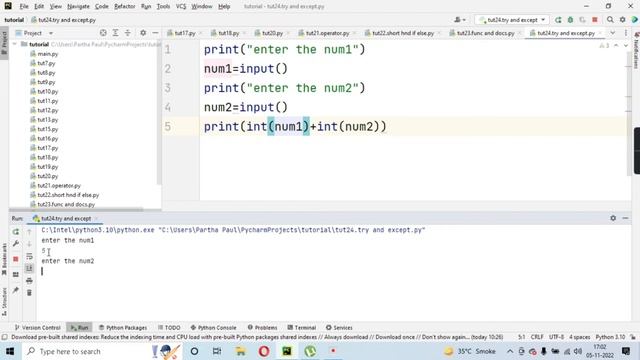Open Project panel options gear

tap(143, 33)
